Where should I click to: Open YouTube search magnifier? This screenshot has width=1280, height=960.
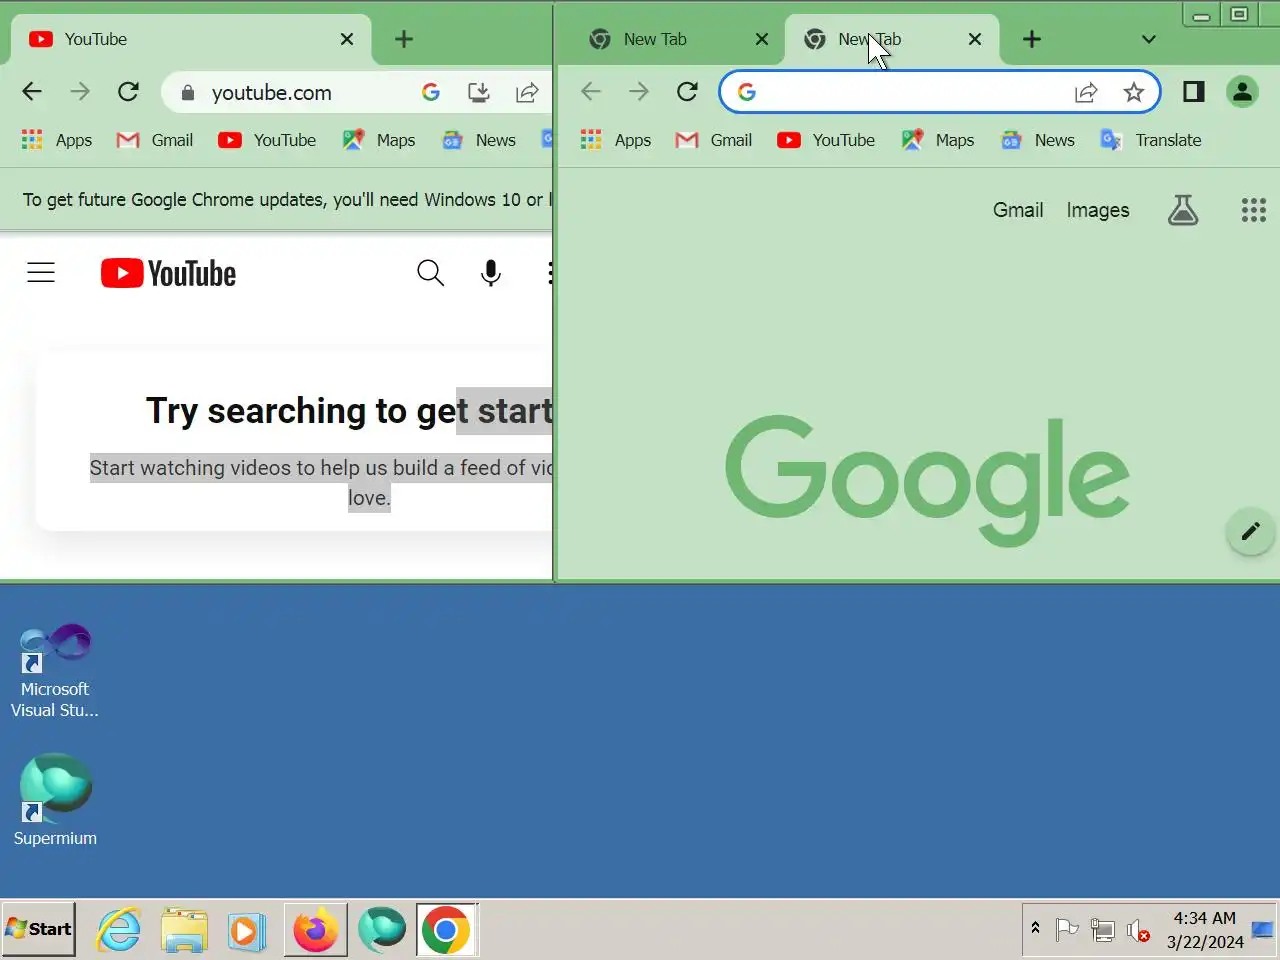[430, 272]
